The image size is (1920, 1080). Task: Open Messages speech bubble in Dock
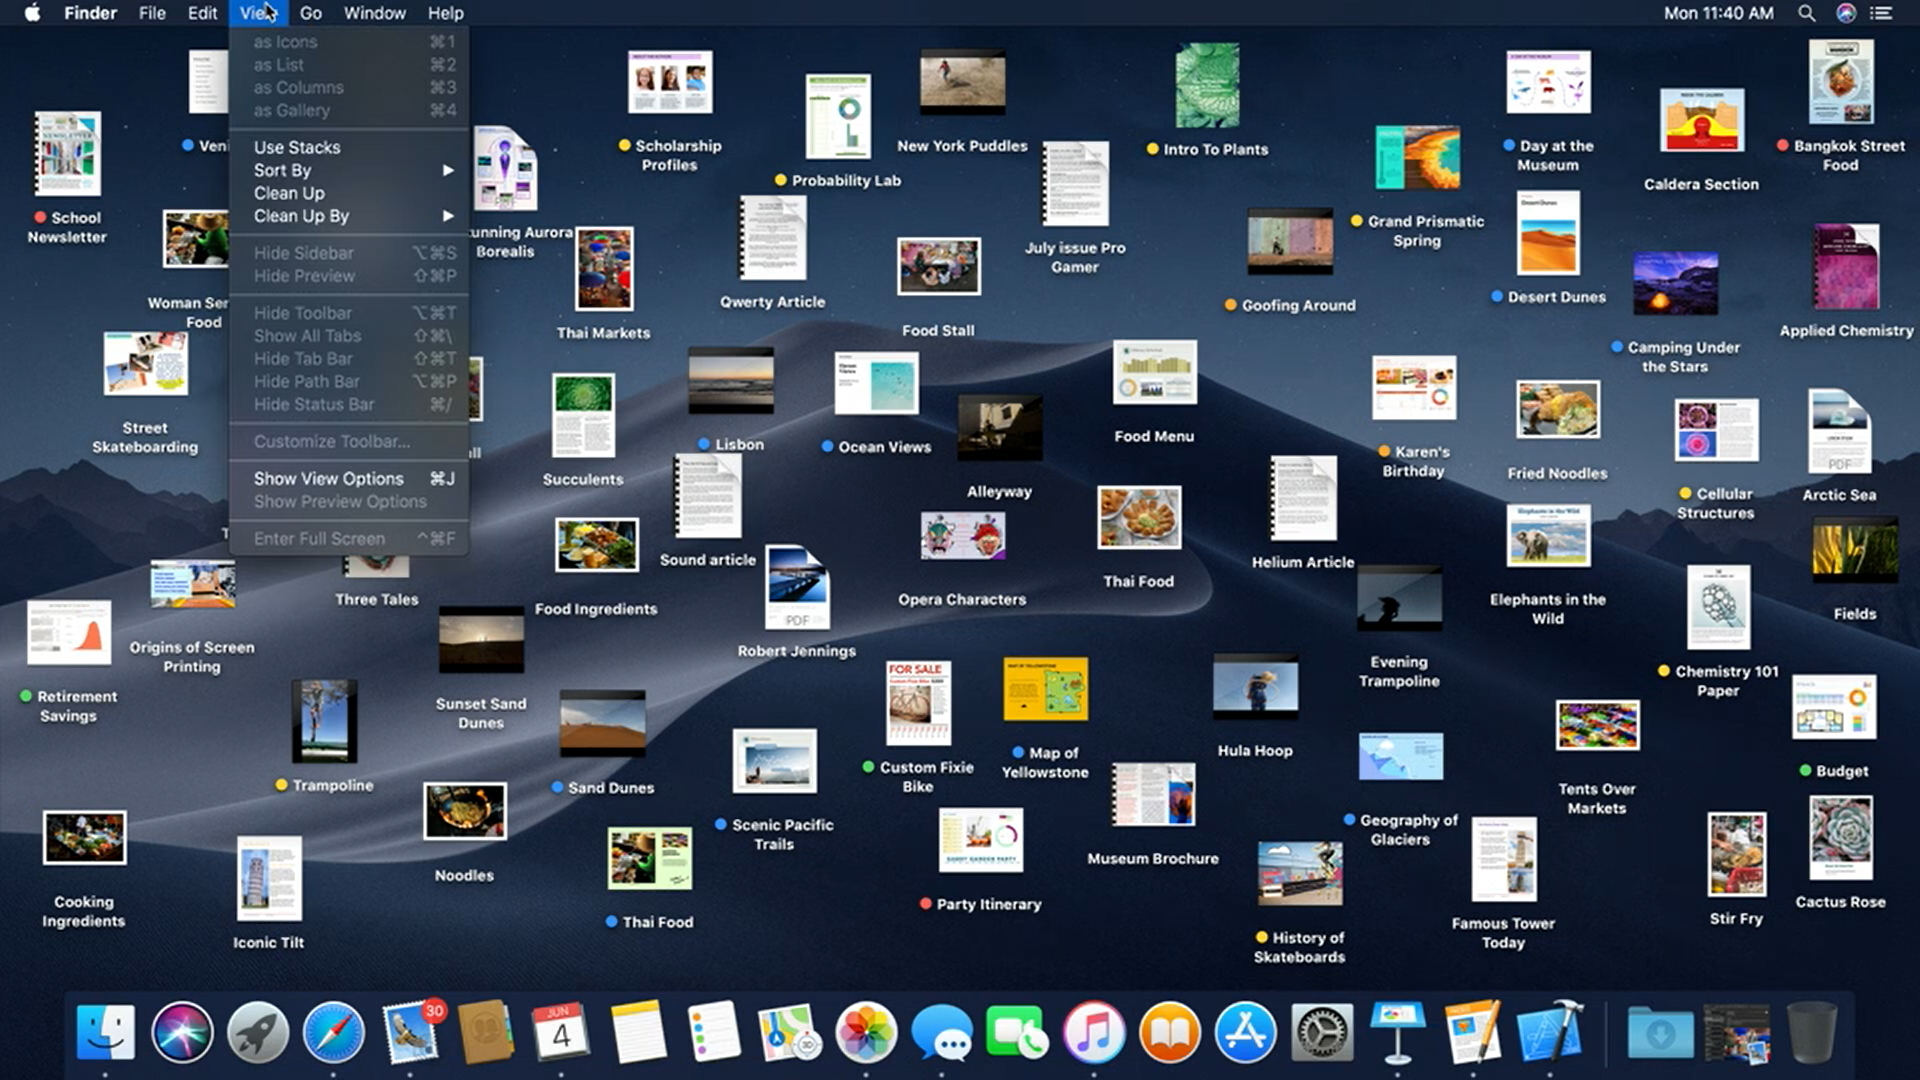pos(942,1033)
